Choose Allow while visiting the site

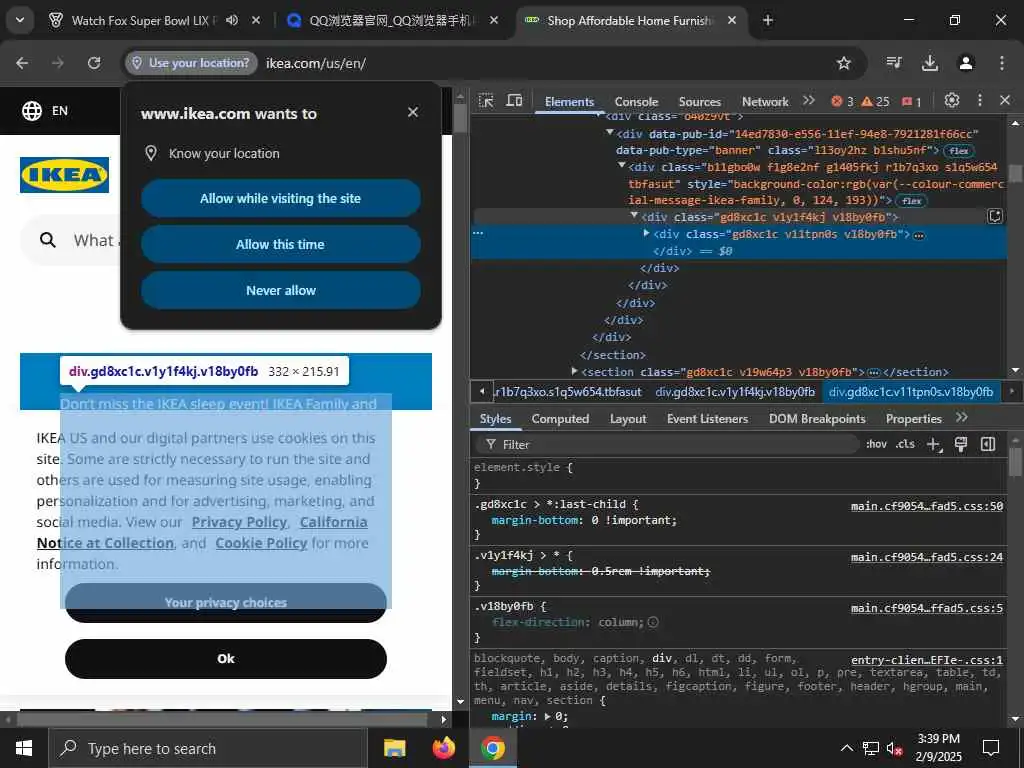pyautogui.click(x=281, y=199)
